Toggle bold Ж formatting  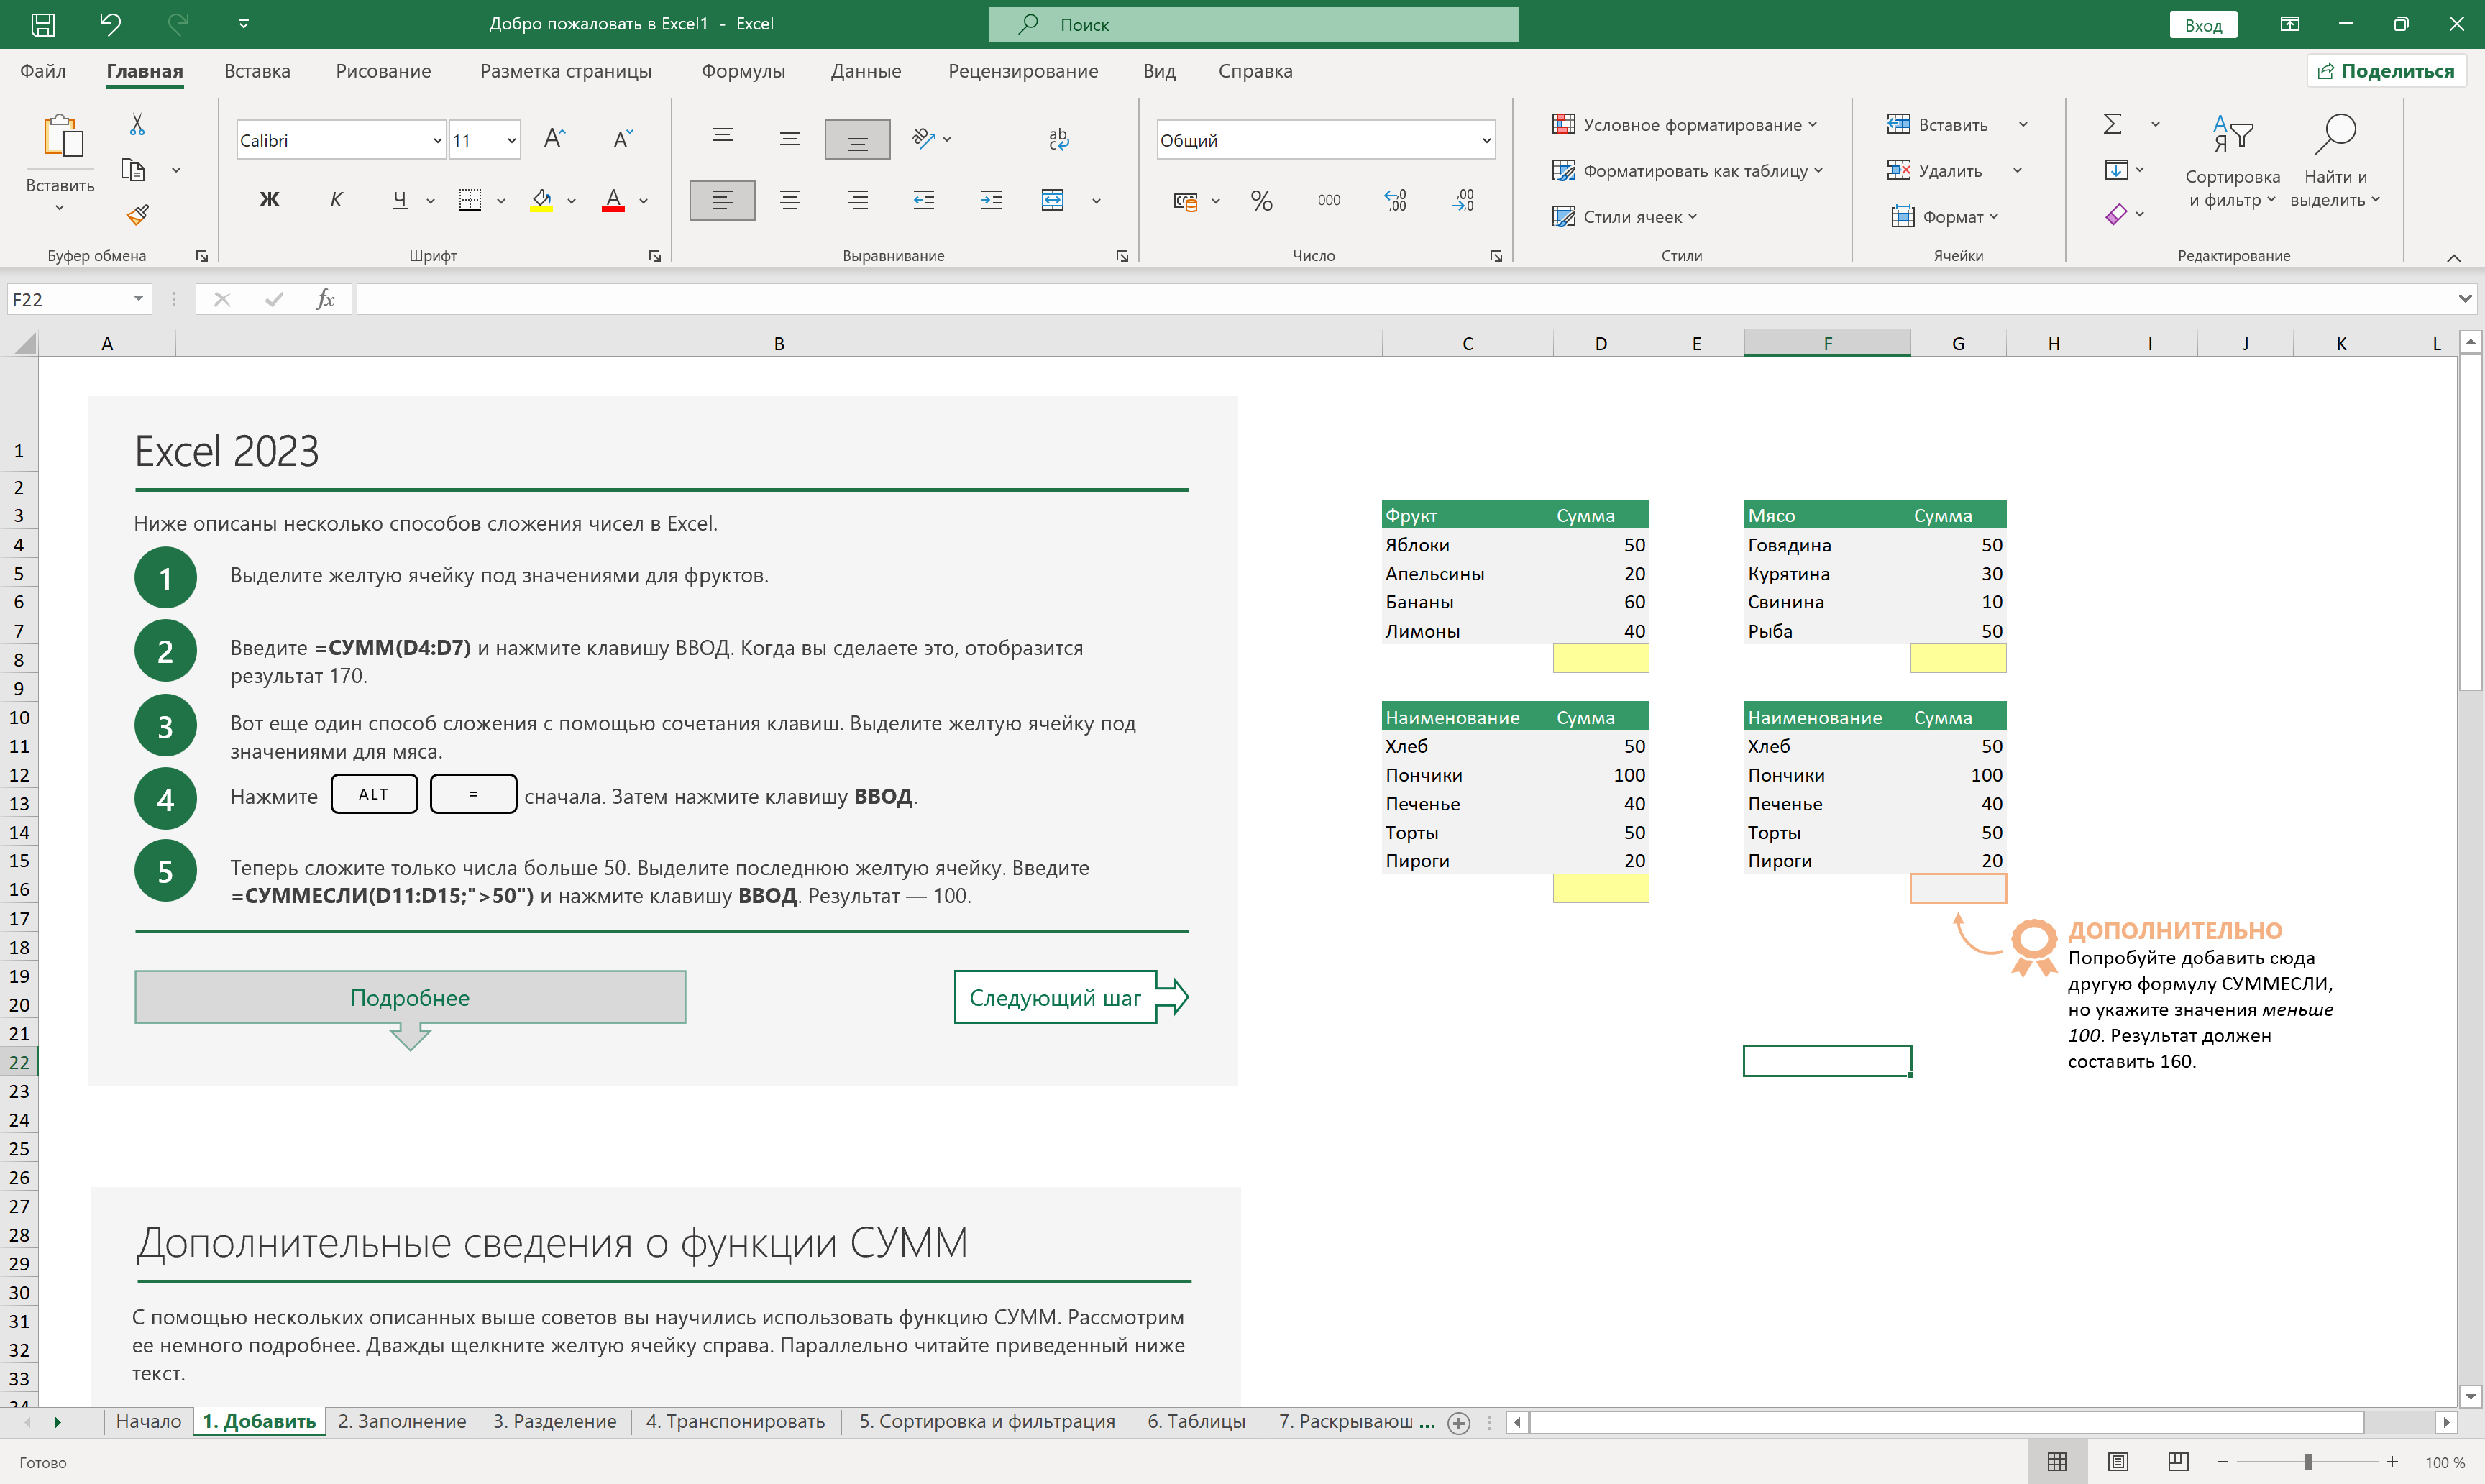(269, 200)
